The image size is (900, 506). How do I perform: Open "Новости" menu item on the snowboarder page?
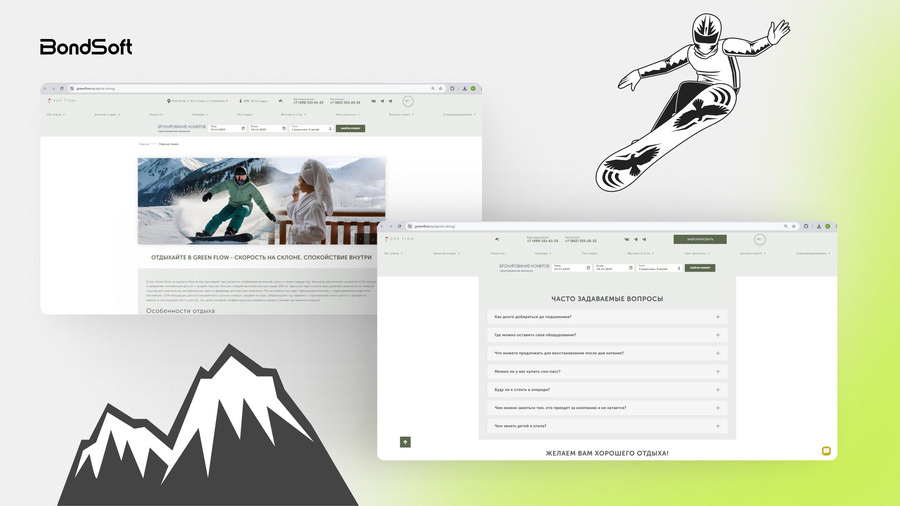[x=156, y=115]
